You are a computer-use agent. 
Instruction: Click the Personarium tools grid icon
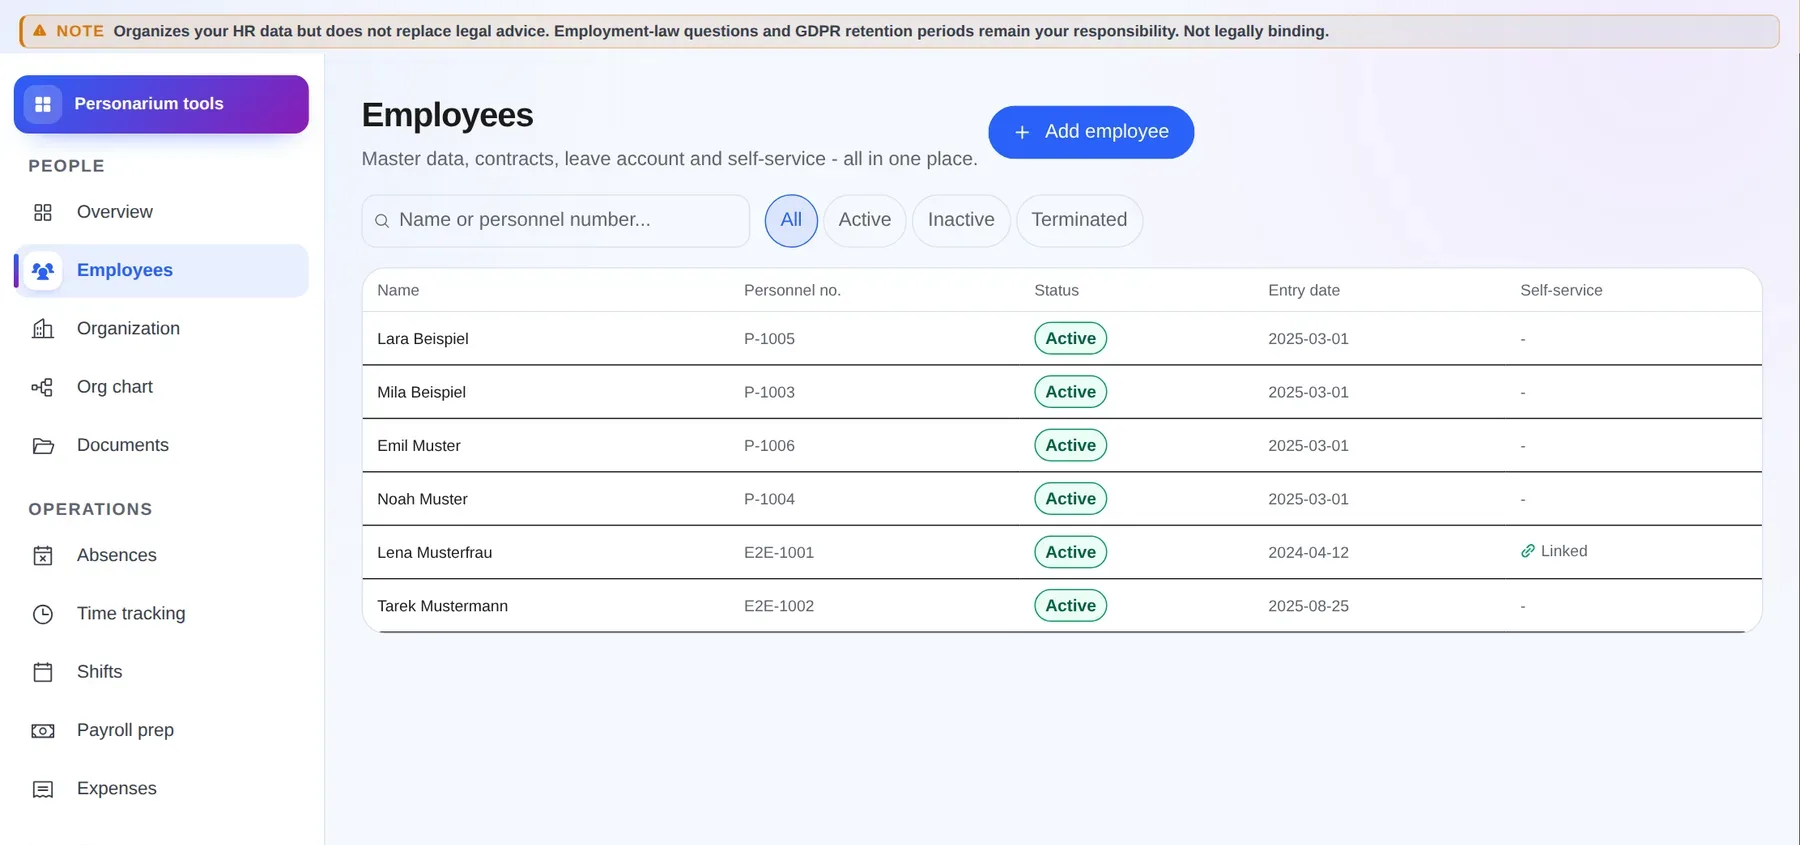click(x=43, y=104)
